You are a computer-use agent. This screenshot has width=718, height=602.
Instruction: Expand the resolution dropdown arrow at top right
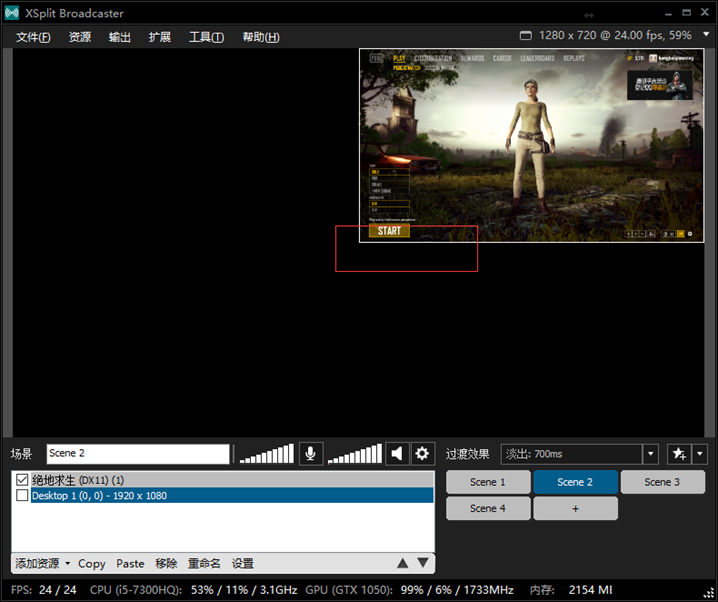(x=706, y=35)
